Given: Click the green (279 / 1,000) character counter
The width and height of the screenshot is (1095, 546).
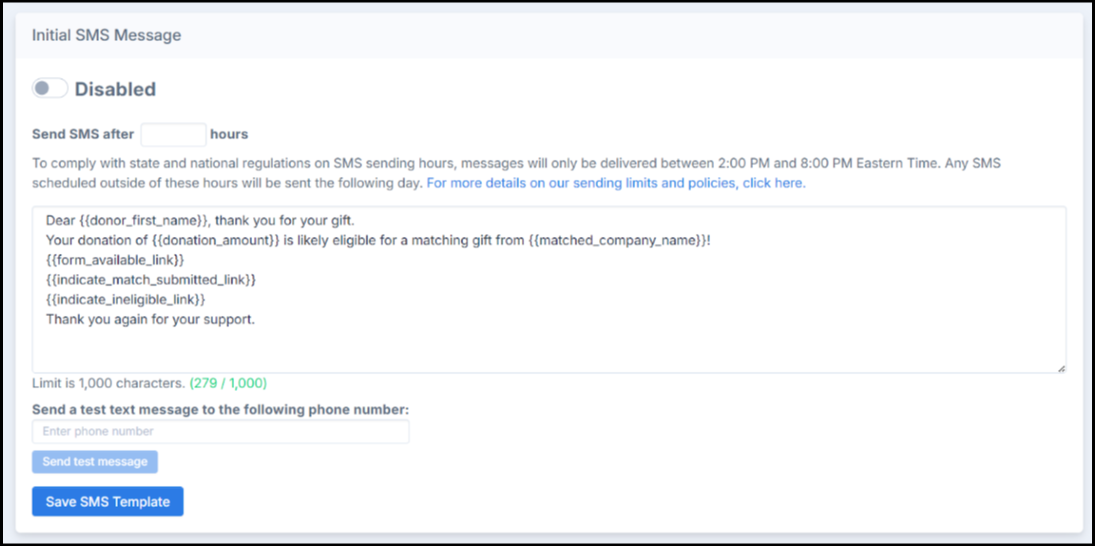Looking at the screenshot, I should click(x=228, y=383).
